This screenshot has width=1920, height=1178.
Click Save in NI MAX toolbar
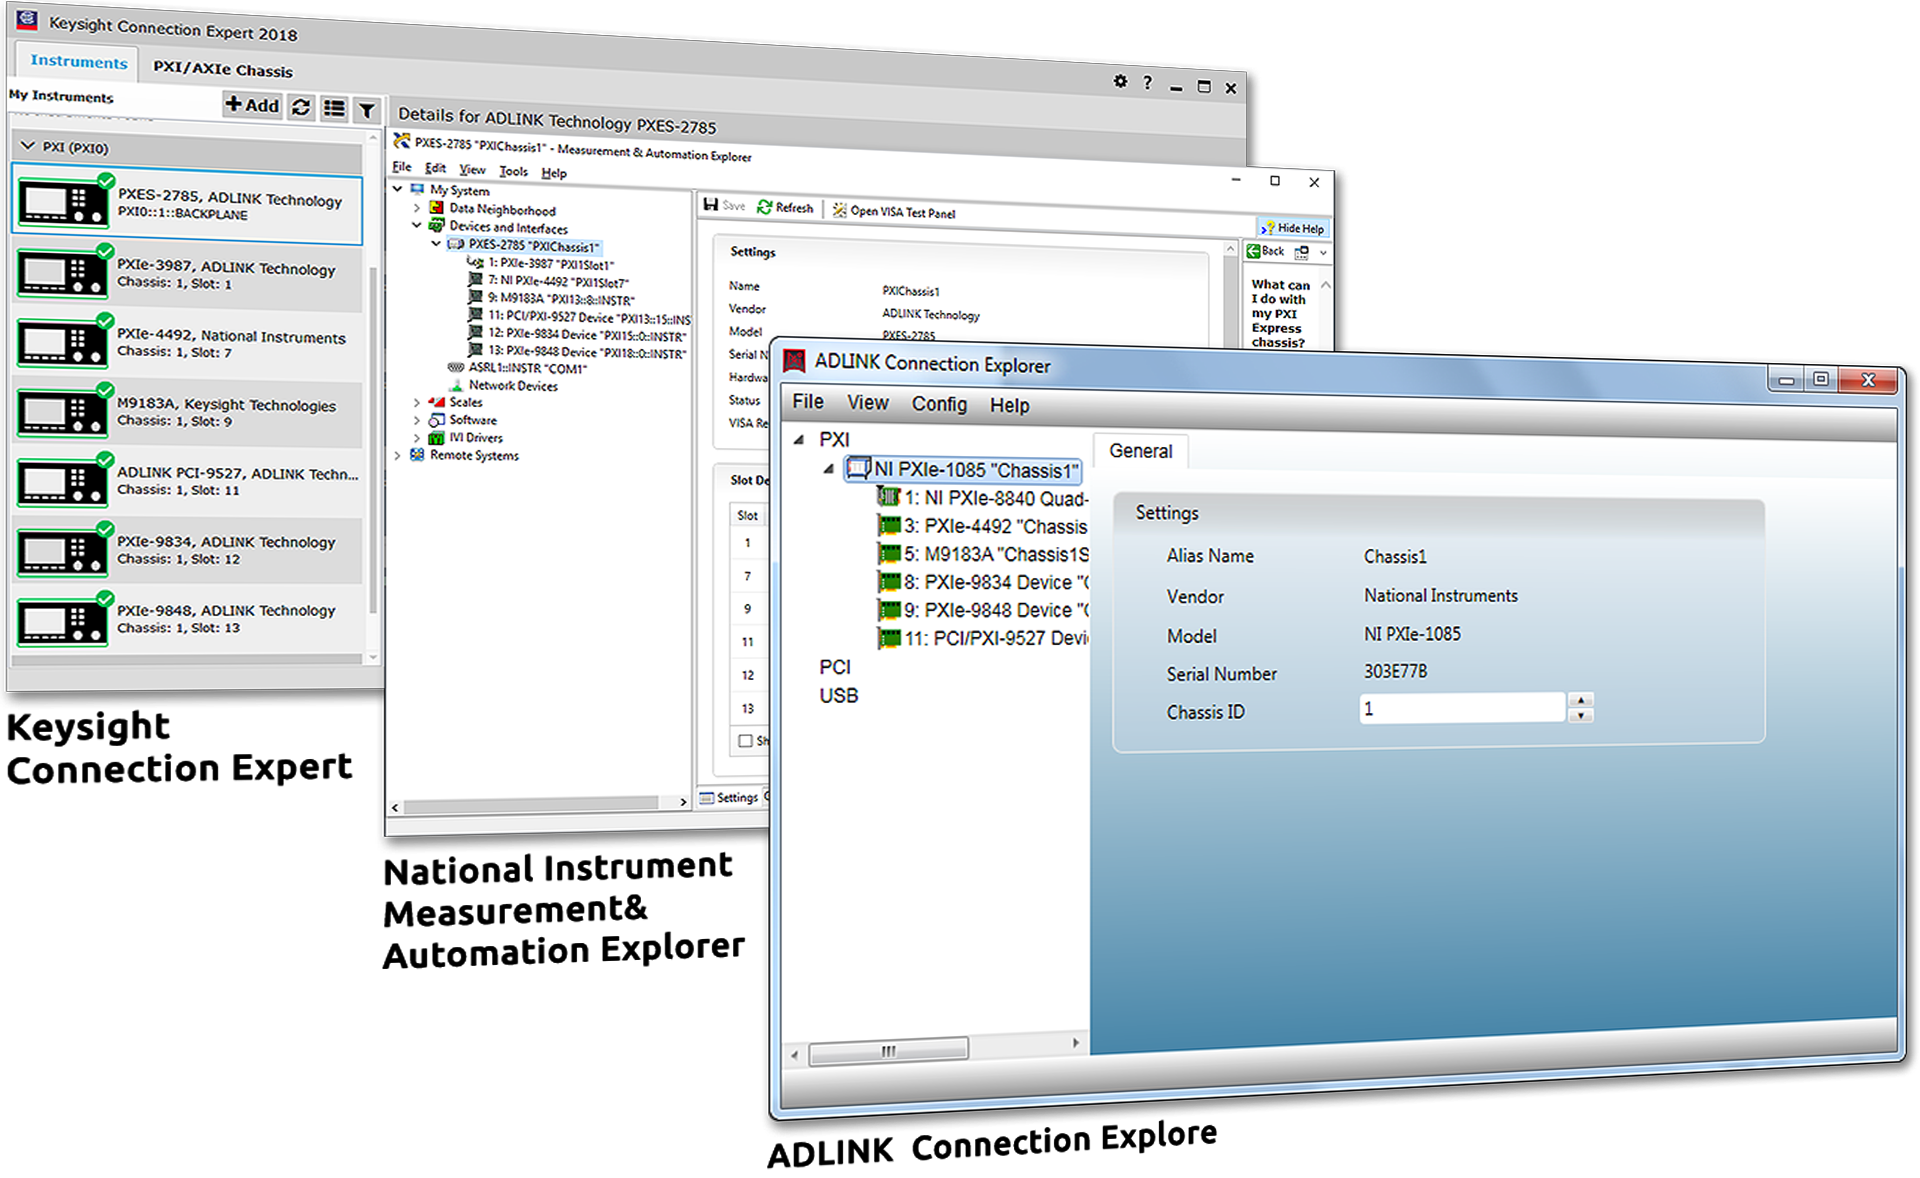[725, 205]
